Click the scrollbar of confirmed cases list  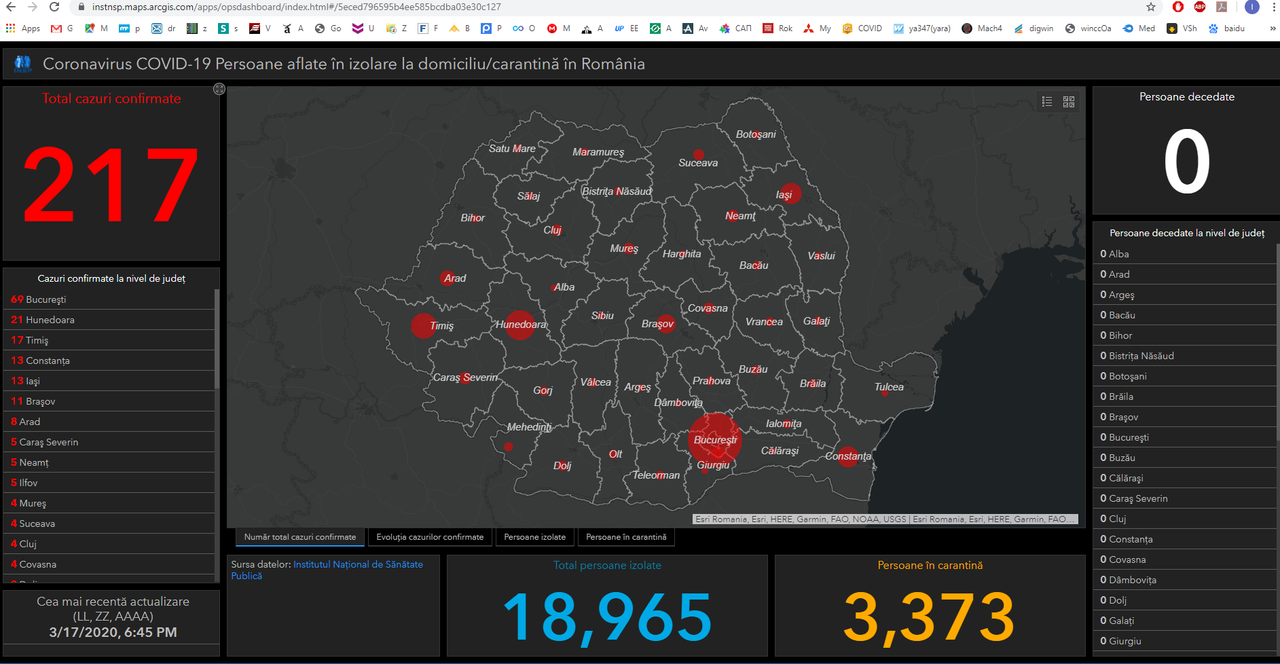tap(217, 340)
